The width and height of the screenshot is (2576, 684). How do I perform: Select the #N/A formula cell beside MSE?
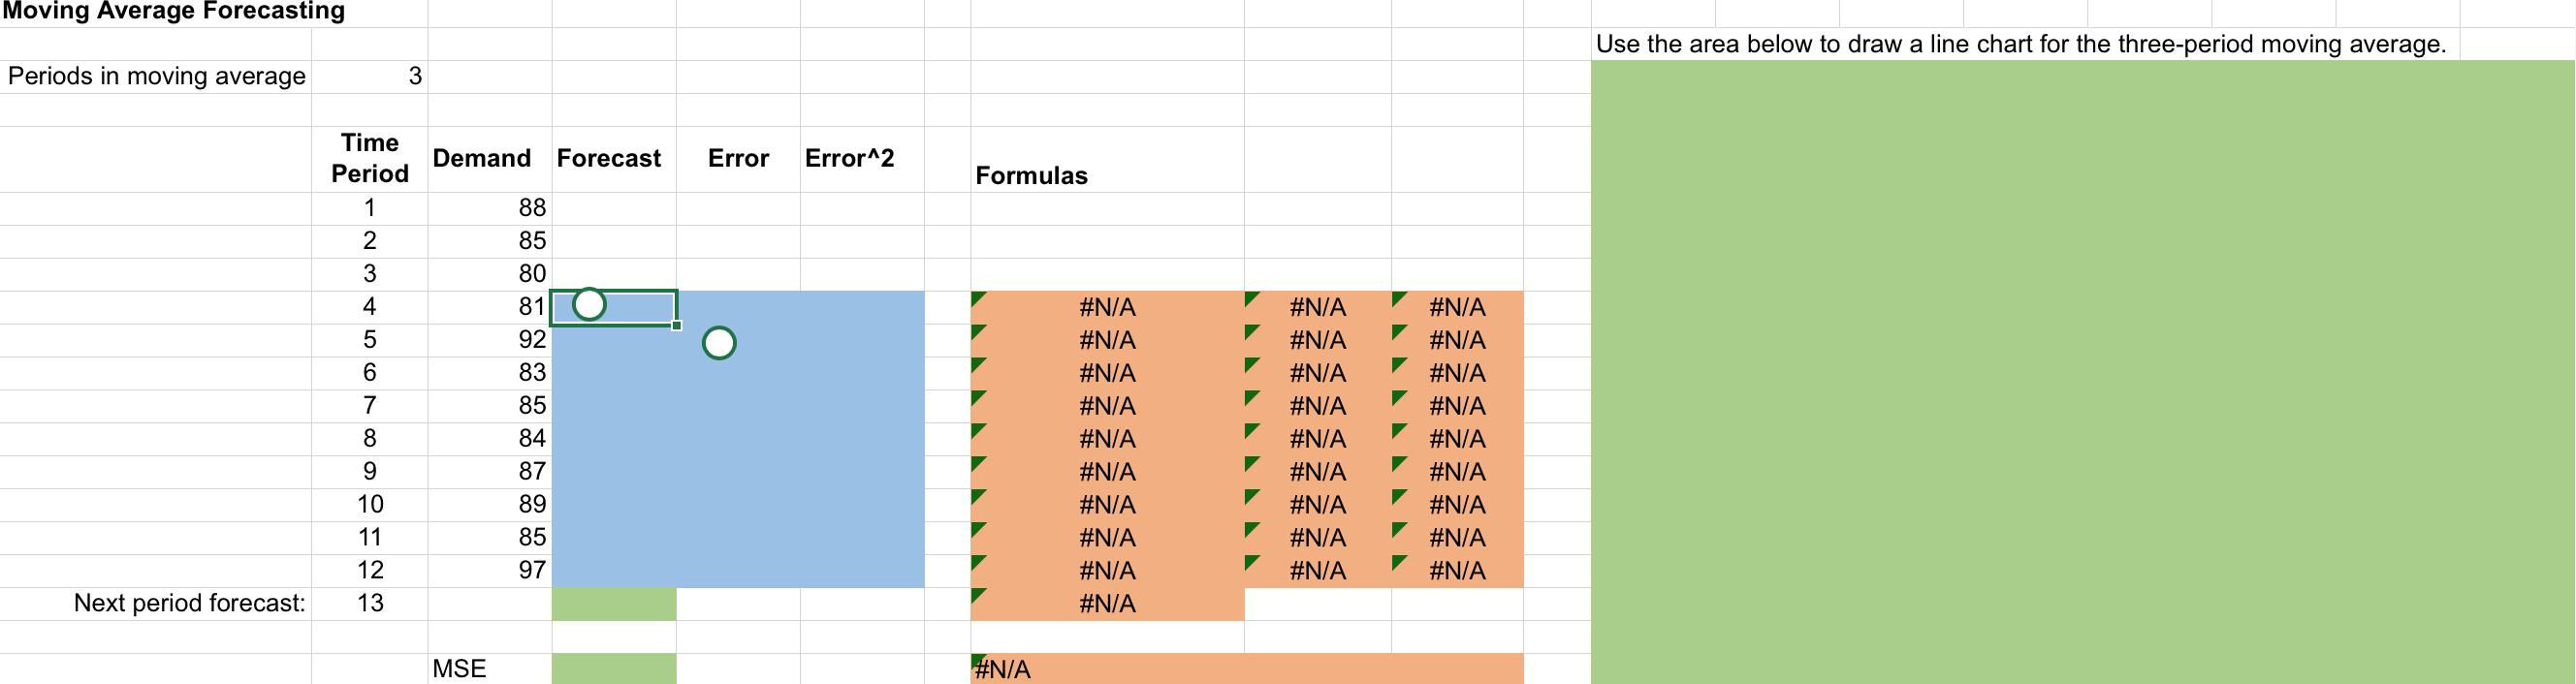1247,669
